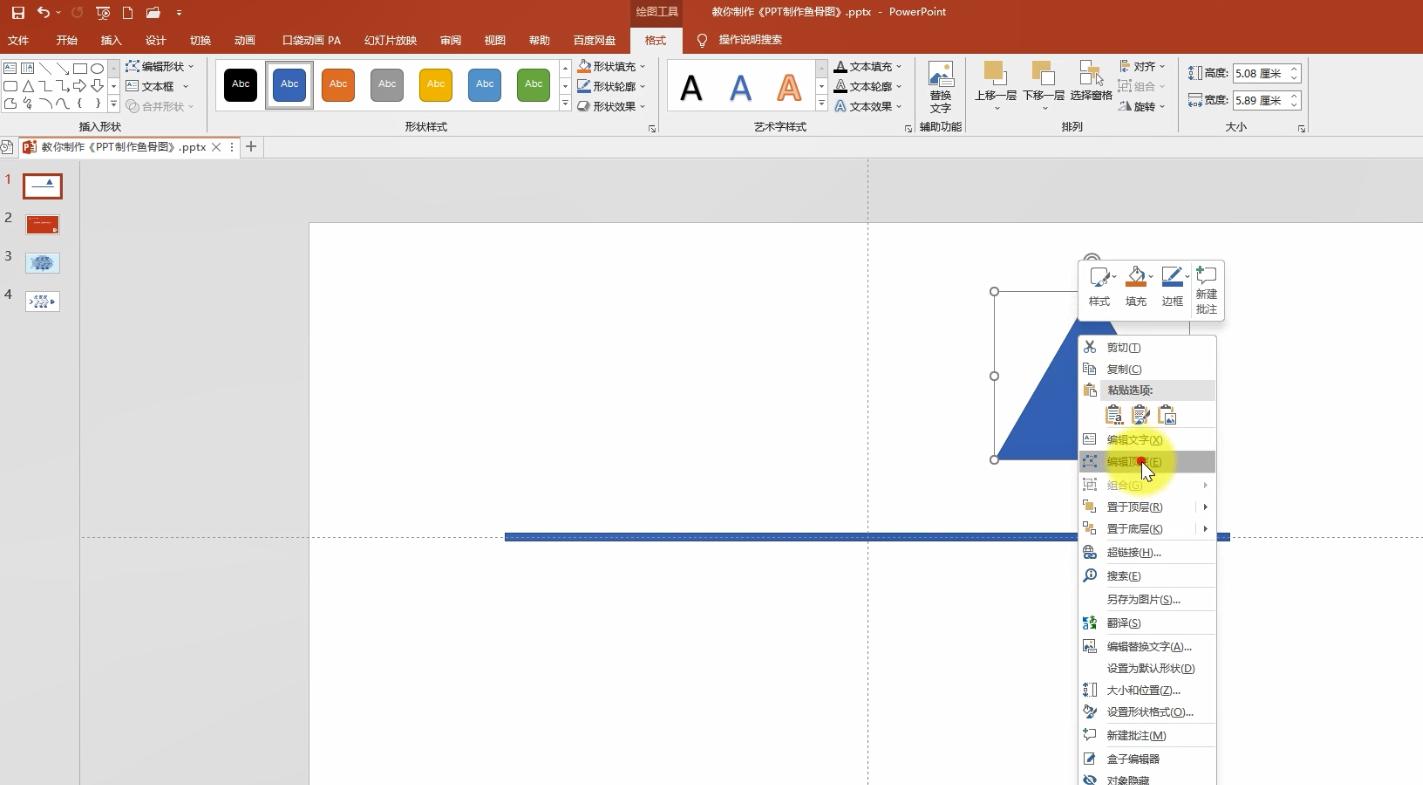Image resolution: width=1423 pixels, height=785 pixels.
Task: Open 置于顶层(R) submenu in context menu
Action: click(x=1147, y=507)
